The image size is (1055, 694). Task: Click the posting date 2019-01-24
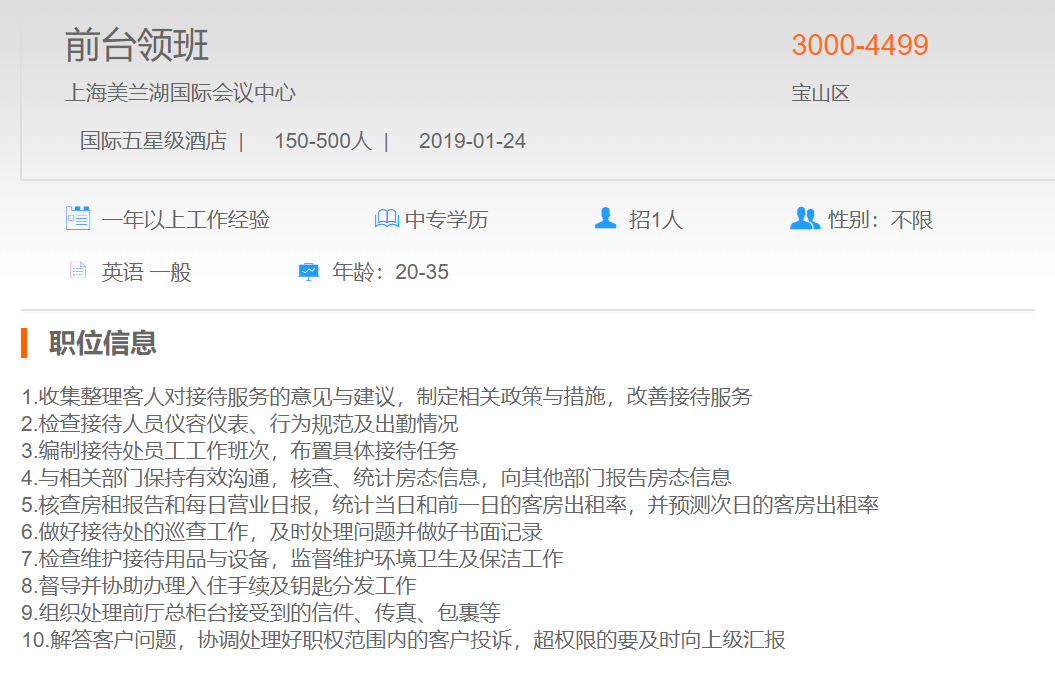click(x=472, y=141)
